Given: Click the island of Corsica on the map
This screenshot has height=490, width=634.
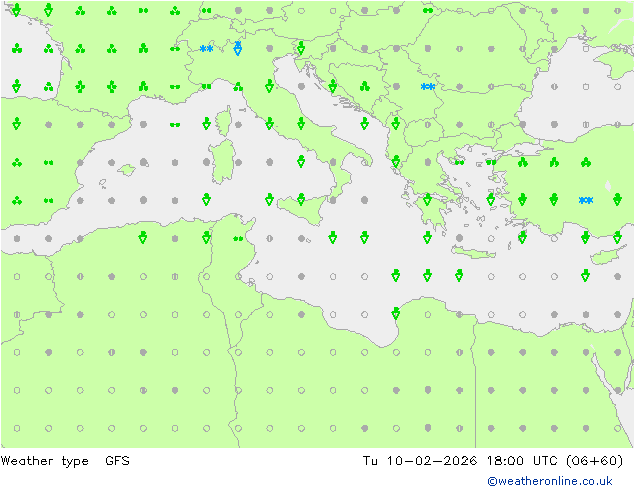Looking at the screenshot, I should coord(223,121).
